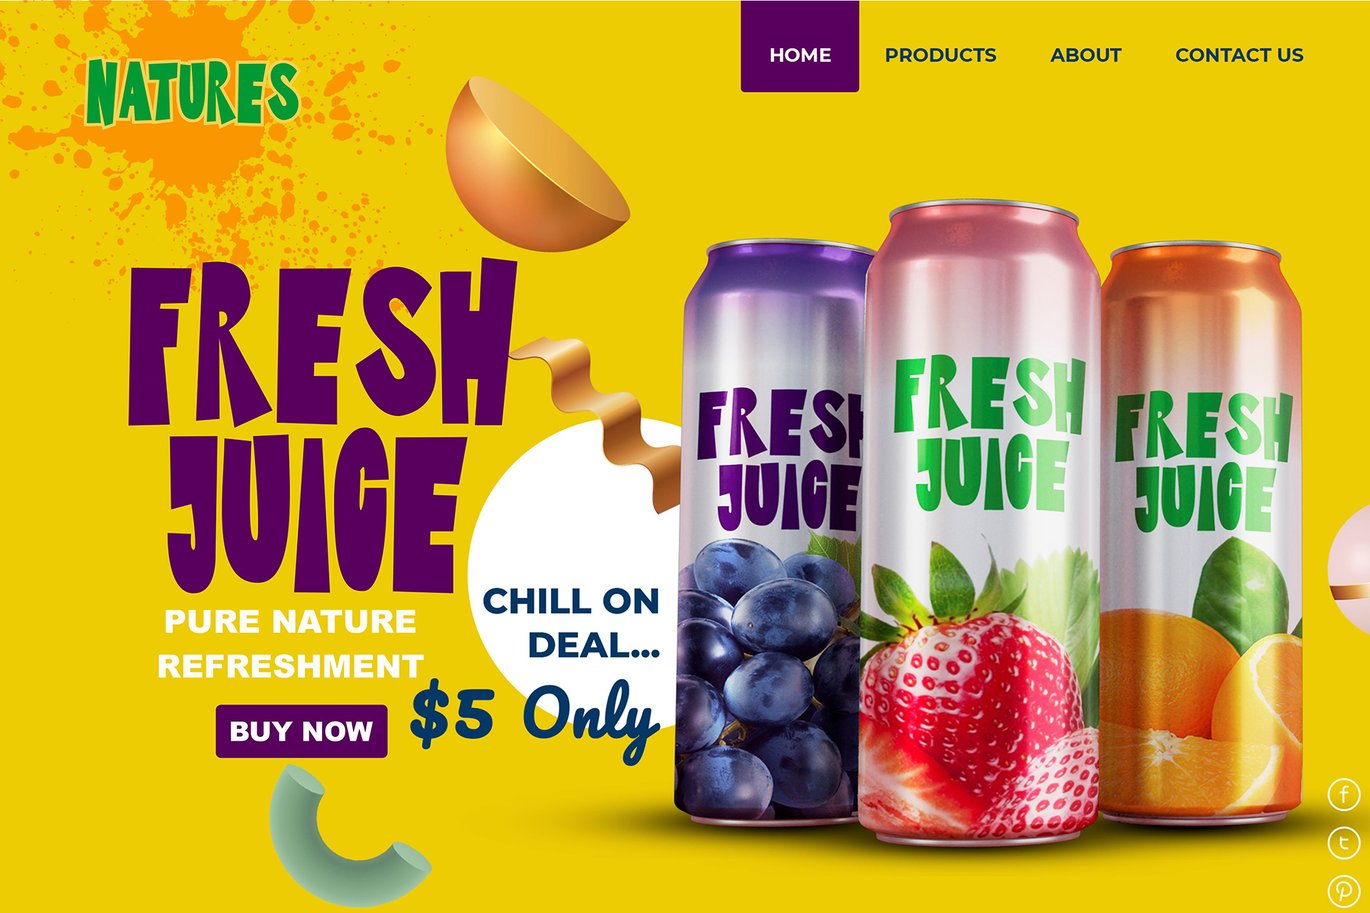Open the Pinterest social icon
This screenshot has height=913, width=1370.
click(1344, 891)
